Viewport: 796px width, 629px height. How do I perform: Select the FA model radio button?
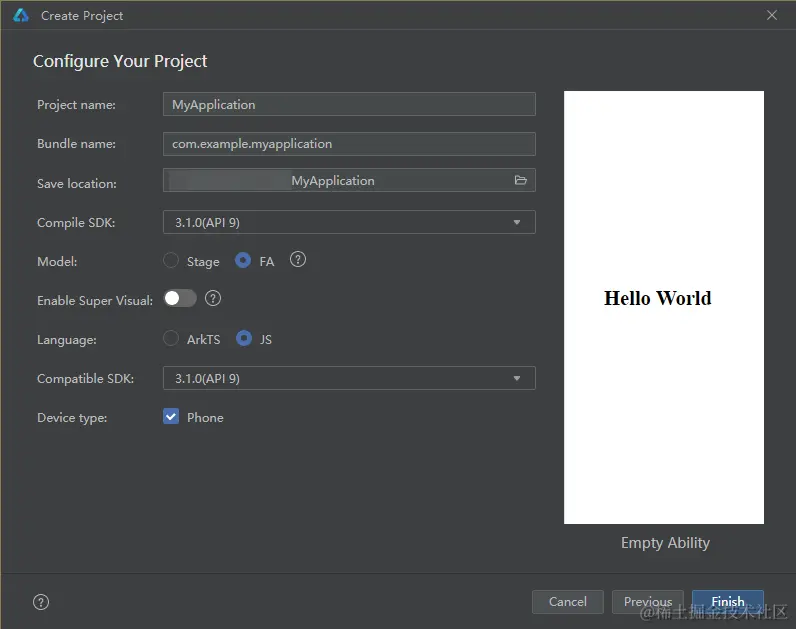pos(243,260)
